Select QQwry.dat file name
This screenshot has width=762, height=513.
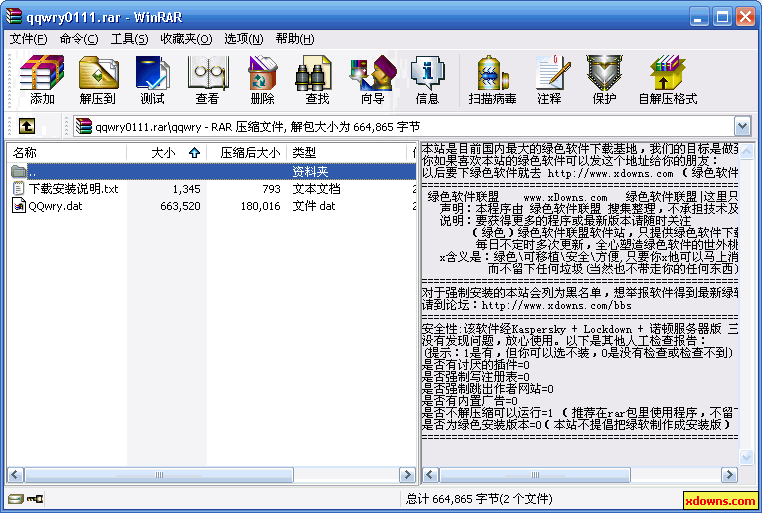(55, 206)
